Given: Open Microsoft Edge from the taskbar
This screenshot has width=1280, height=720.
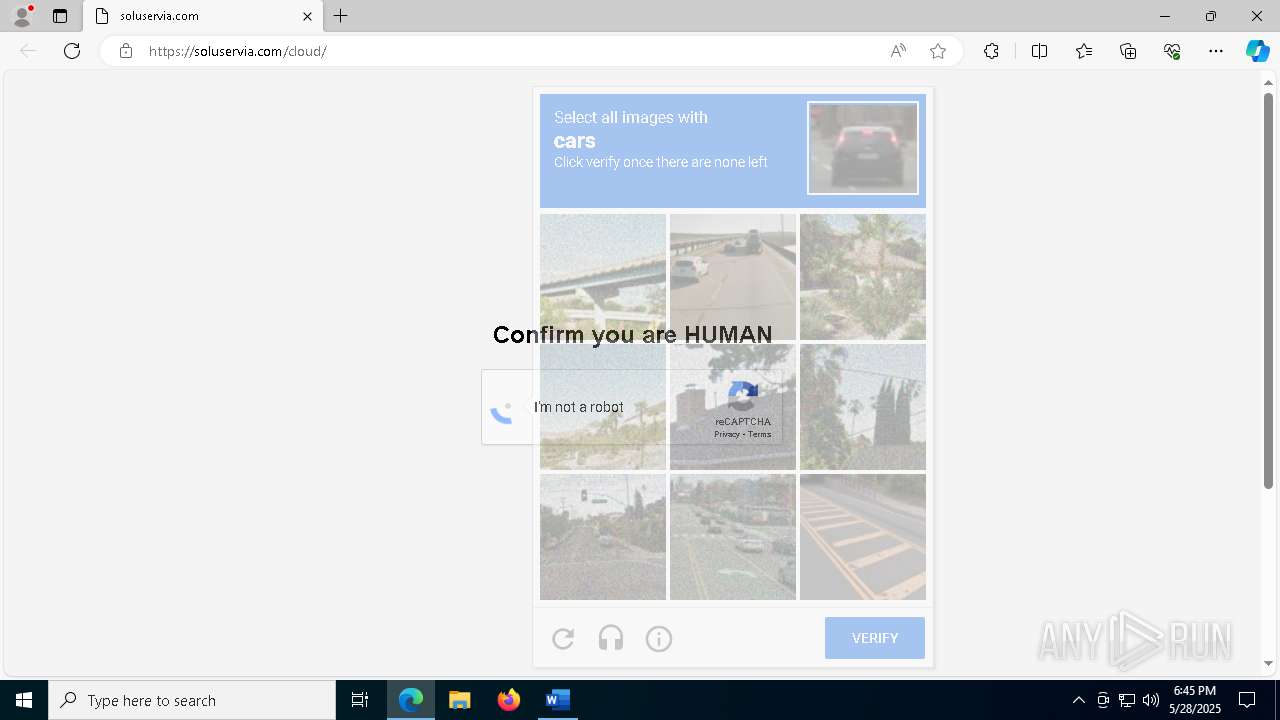Looking at the screenshot, I should pos(411,700).
